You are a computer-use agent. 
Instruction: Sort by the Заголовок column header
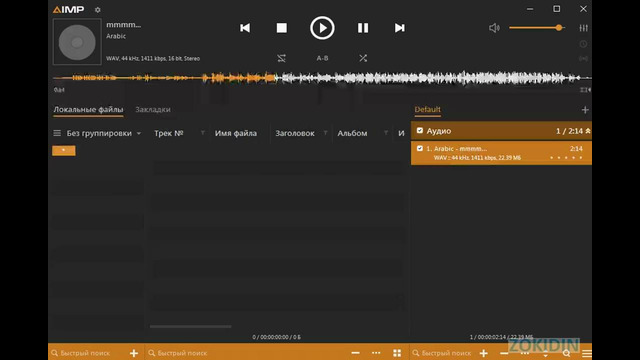pyautogui.click(x=295, y=133)
